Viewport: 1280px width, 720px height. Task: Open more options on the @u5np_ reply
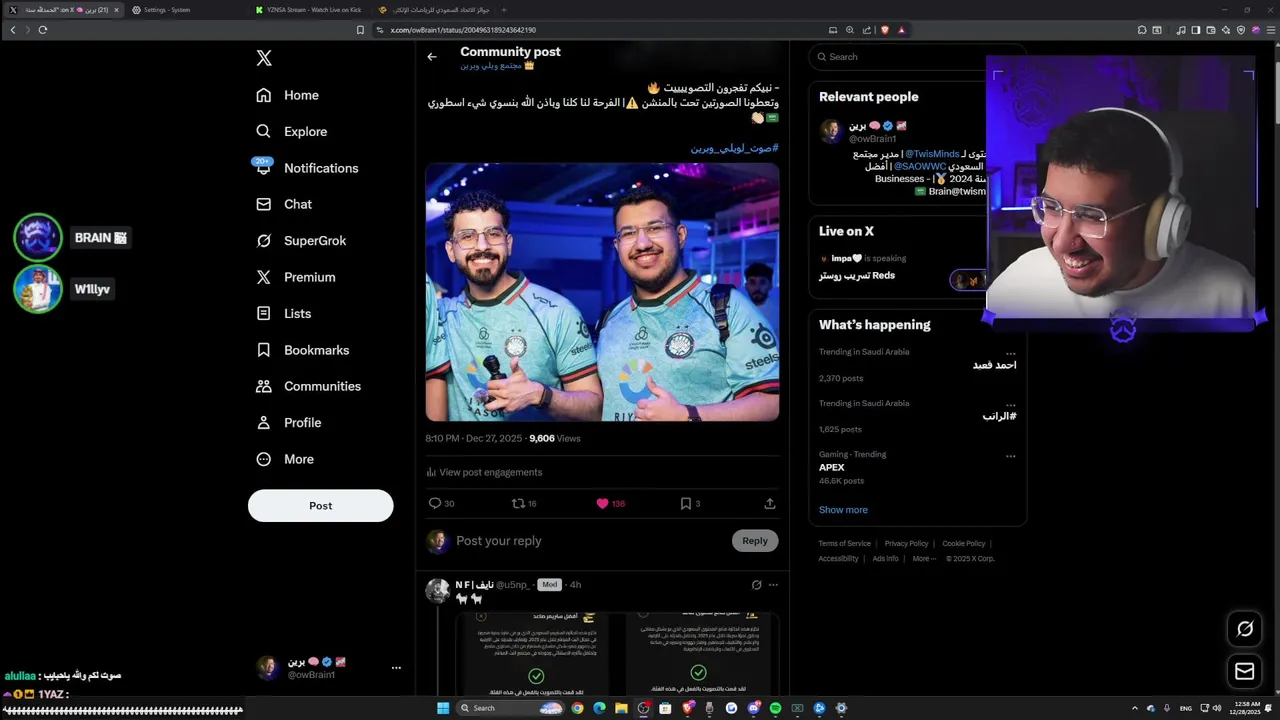(x=773, y=585)
